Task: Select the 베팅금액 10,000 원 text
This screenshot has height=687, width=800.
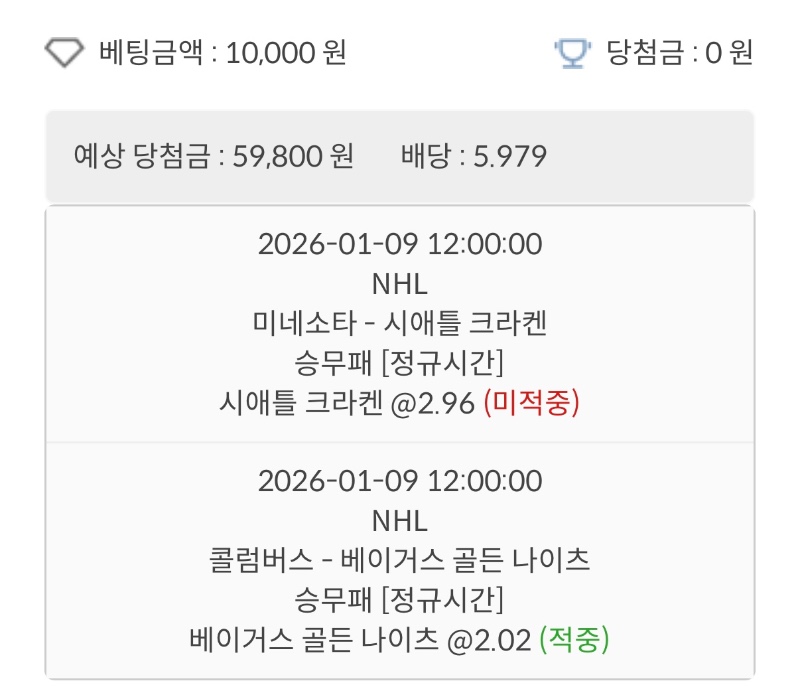Action: click(x=222, y=52)
